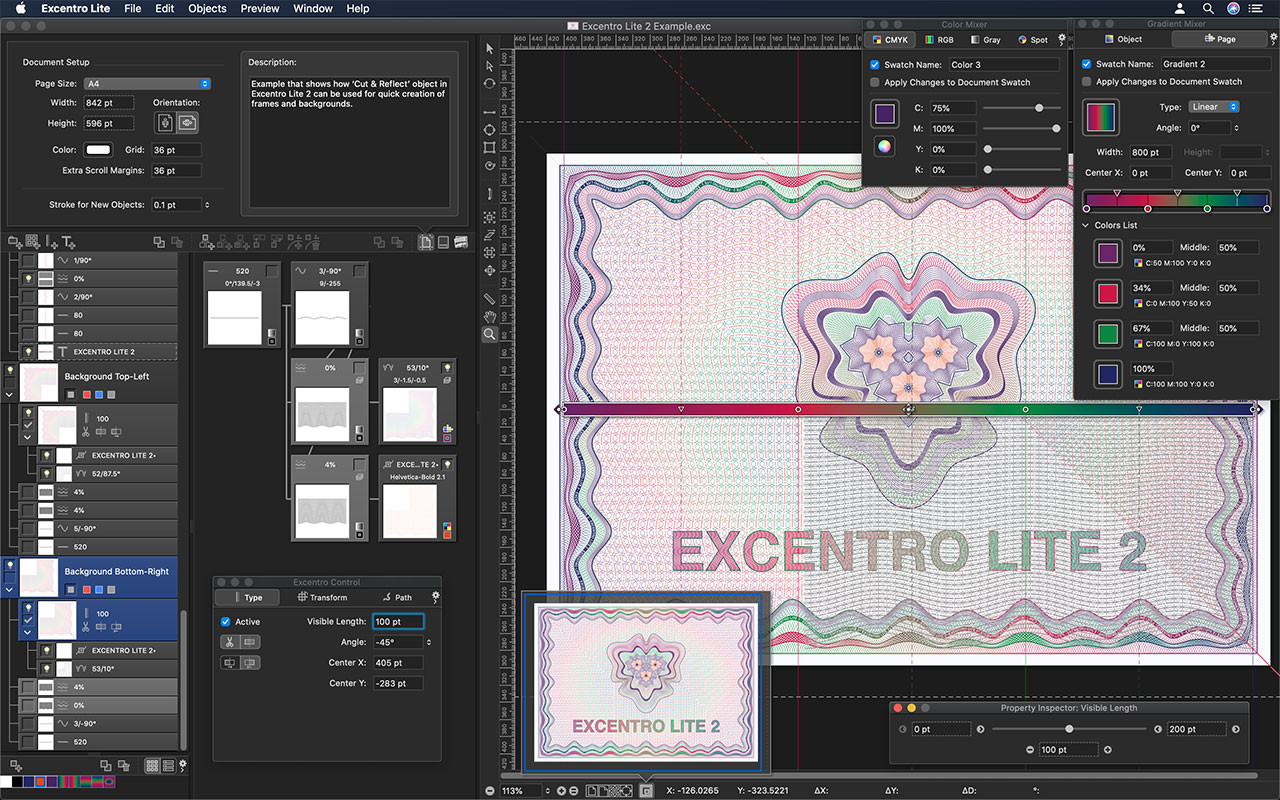Viewport: 1280px width, 800px height.
Task: Select portrait orientation icon
Action: pyautogui.click(x=166, y=122)
